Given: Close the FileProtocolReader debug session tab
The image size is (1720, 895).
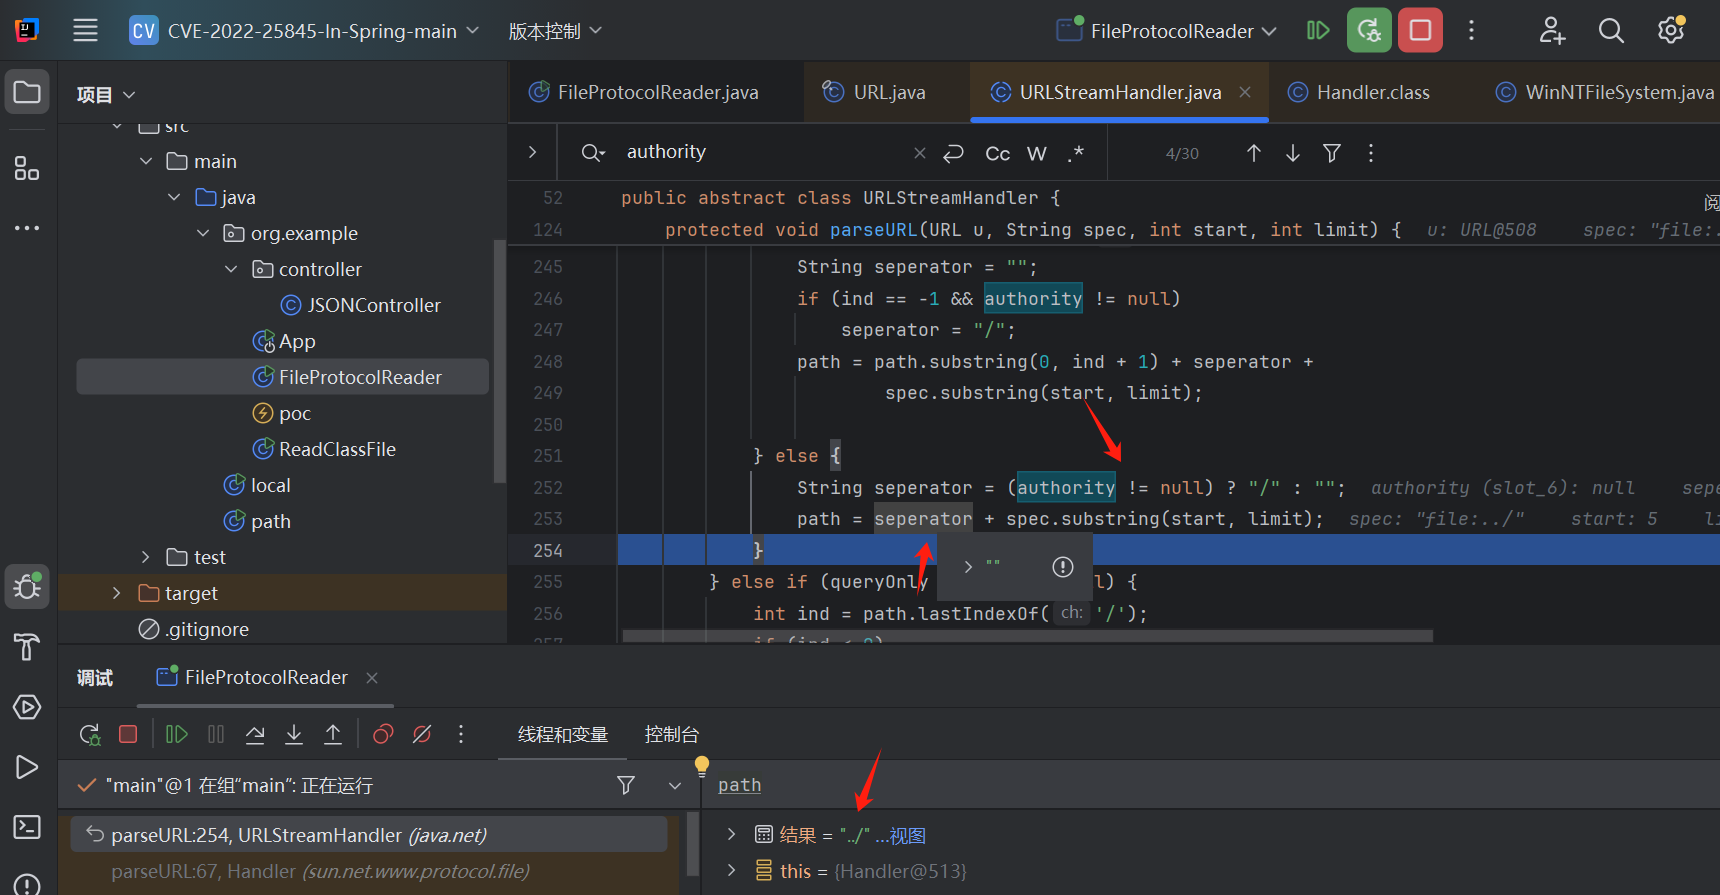Looking at the screenshot, I should [x=372, y=678].
